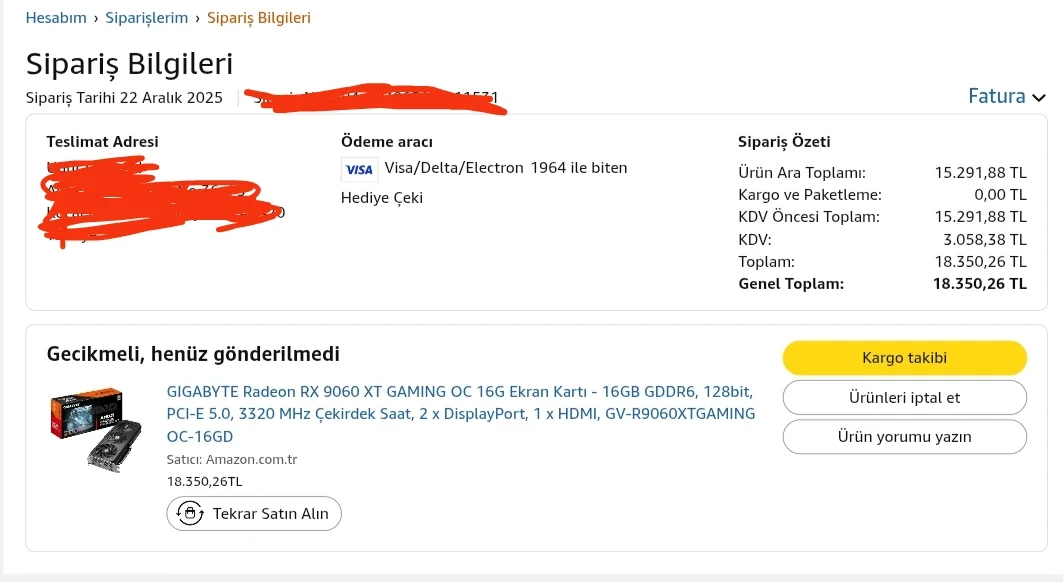The height and width of the screenshot is (582, 1063).
Task: Click the chevron arrow beside Fatura
Action: click(1039, 97)
